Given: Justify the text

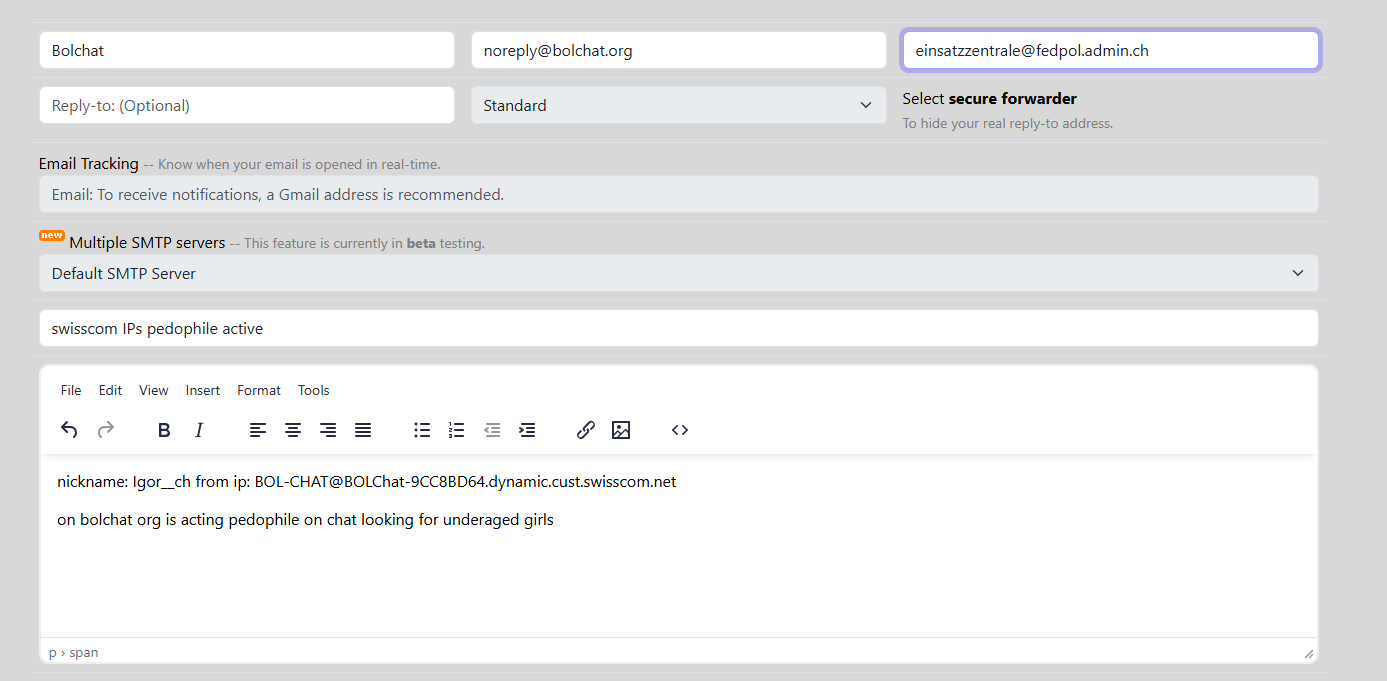Looking at the screenshot, I should pos(363,430).
